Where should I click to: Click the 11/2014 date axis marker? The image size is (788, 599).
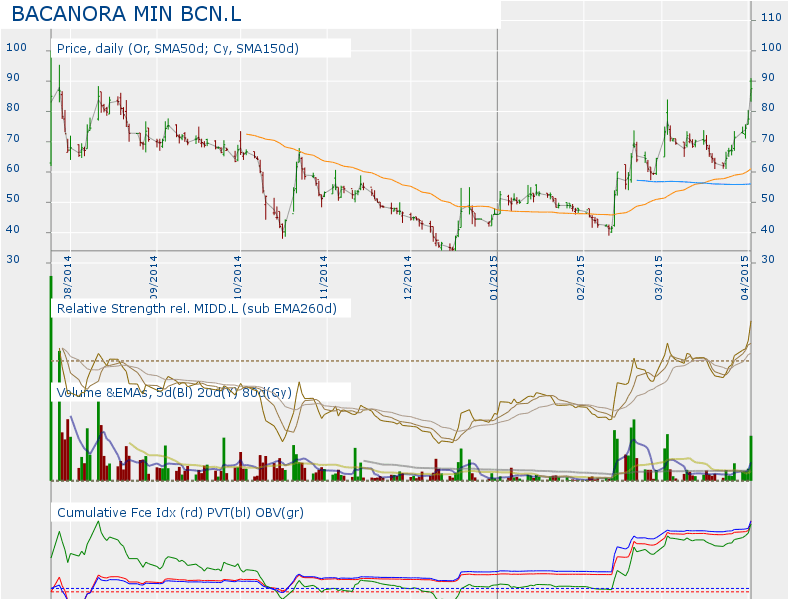pos(323,278)
